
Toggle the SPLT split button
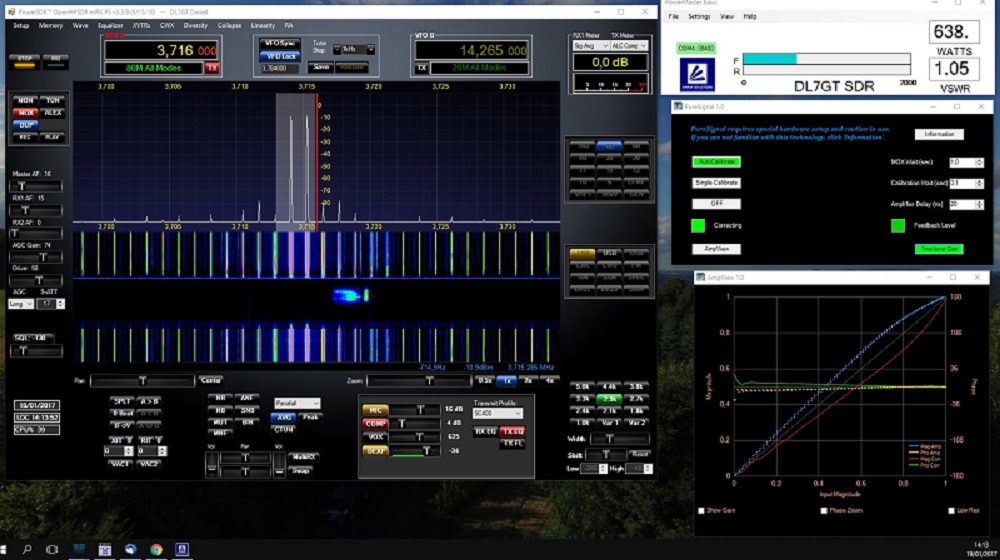click(122, 401)
